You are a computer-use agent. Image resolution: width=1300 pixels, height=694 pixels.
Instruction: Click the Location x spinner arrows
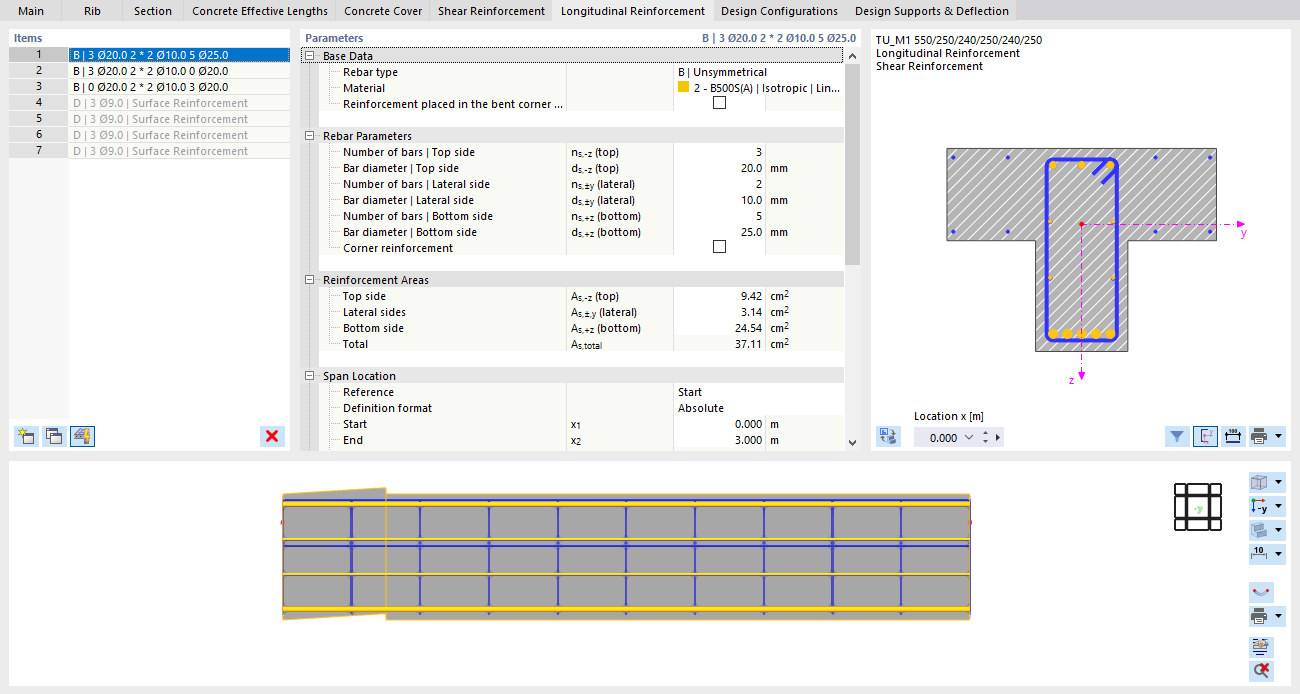[986, 438]
